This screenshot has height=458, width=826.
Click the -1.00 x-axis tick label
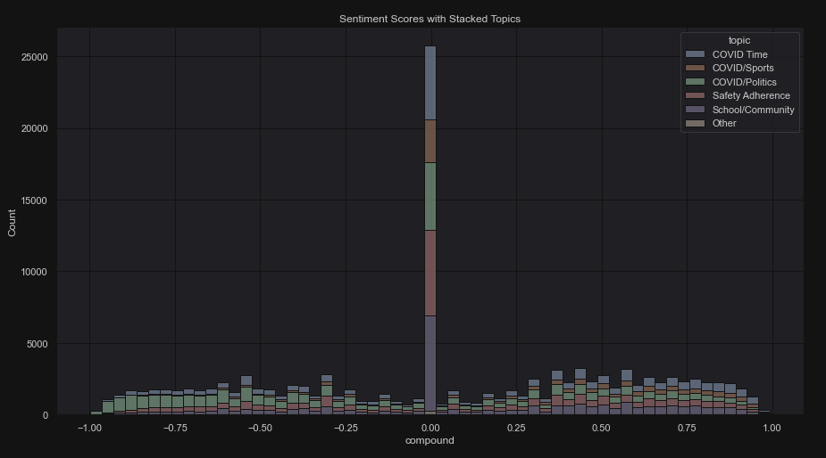click(89, 427)
